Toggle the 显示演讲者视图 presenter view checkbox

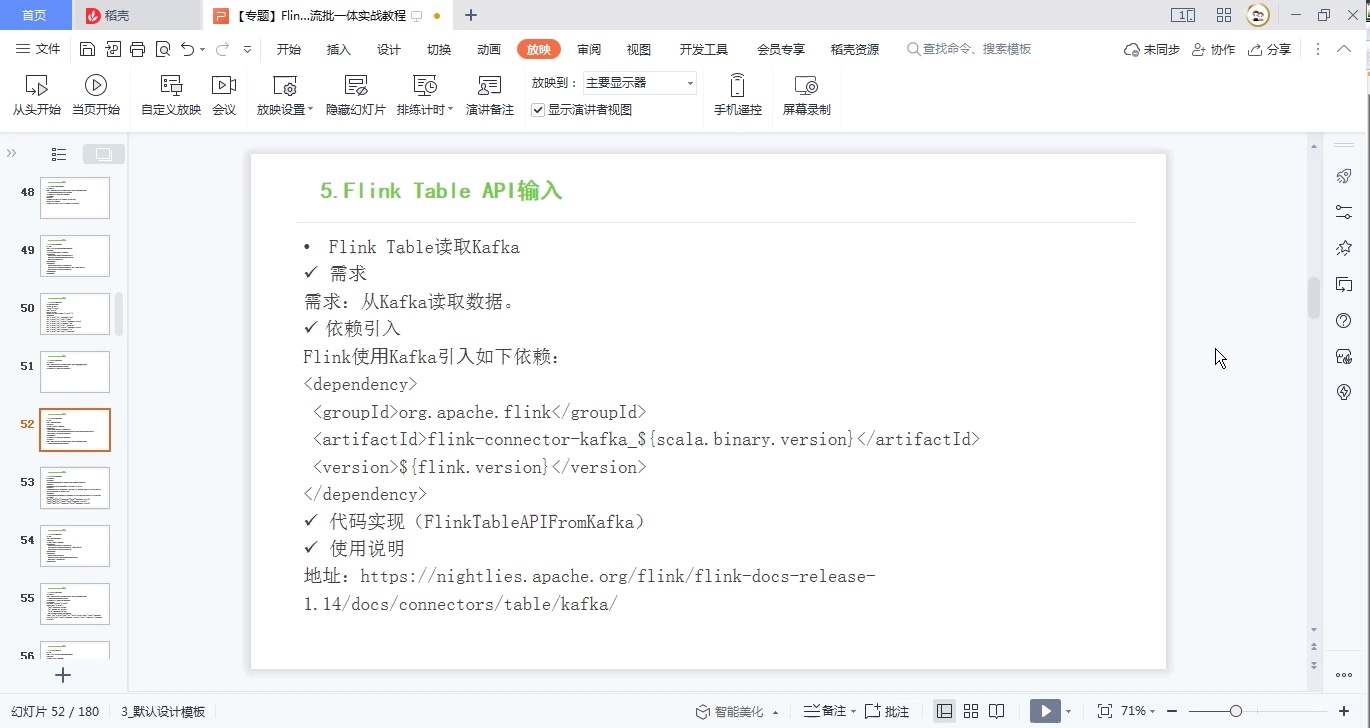538,110
